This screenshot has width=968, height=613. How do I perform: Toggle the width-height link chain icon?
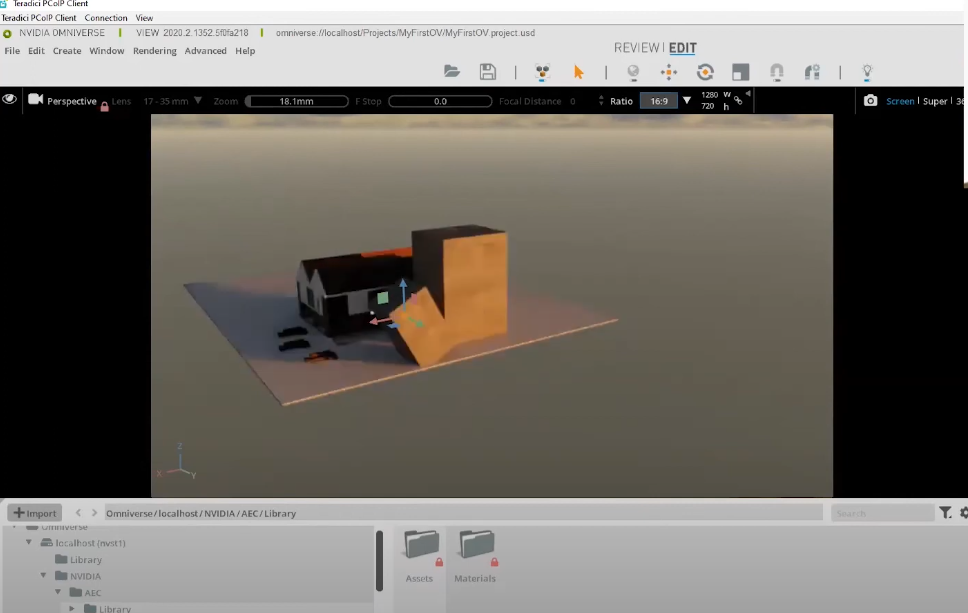(x=738, y=101)
